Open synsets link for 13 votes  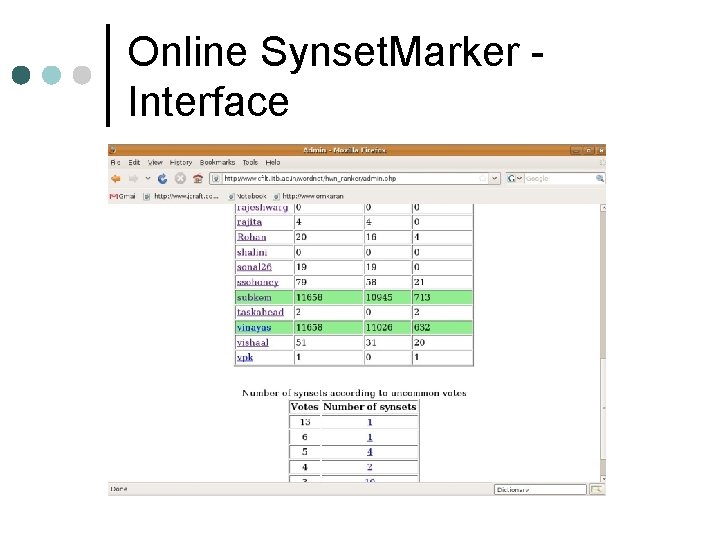coord(370,422)
